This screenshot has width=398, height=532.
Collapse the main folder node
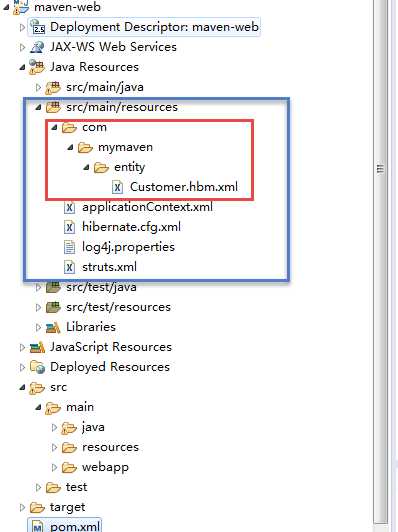pyautogui.click(x=38, y=407)
